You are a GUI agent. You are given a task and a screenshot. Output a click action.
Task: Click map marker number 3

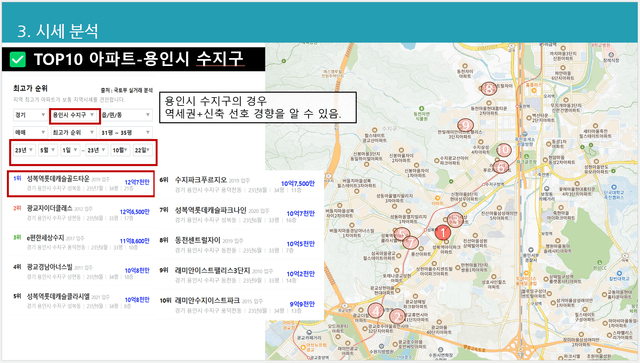point(456,220)
